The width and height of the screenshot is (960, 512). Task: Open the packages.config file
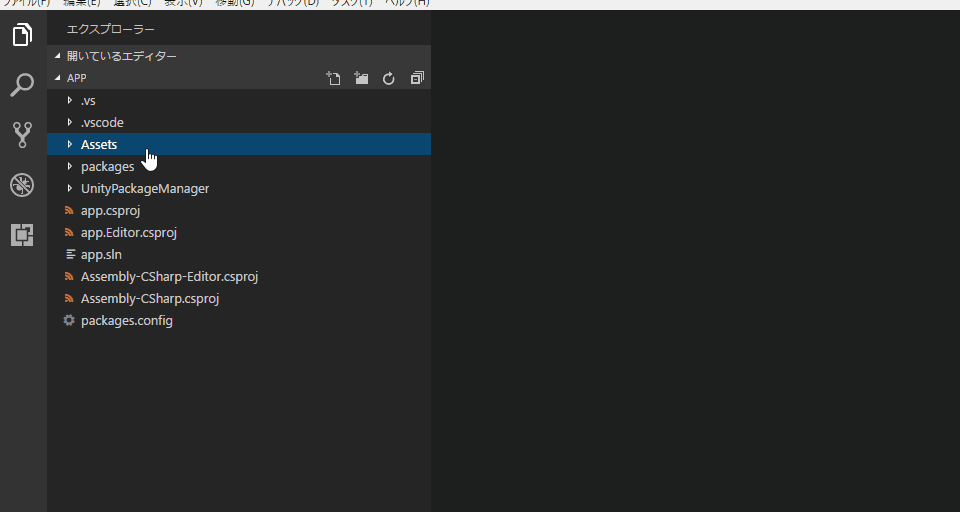tap(239, 321)
